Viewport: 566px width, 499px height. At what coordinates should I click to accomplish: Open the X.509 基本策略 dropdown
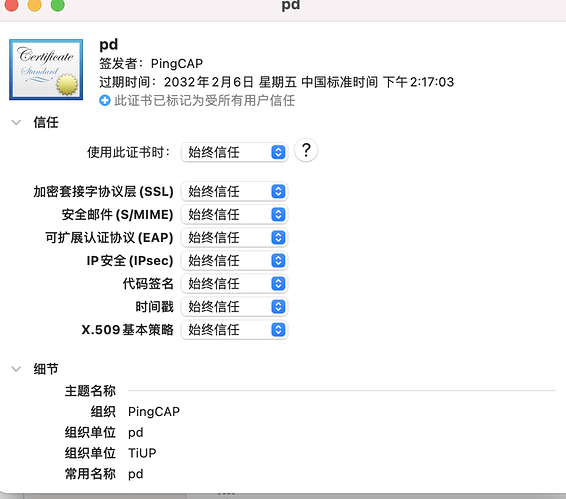(x=234, y=330)
